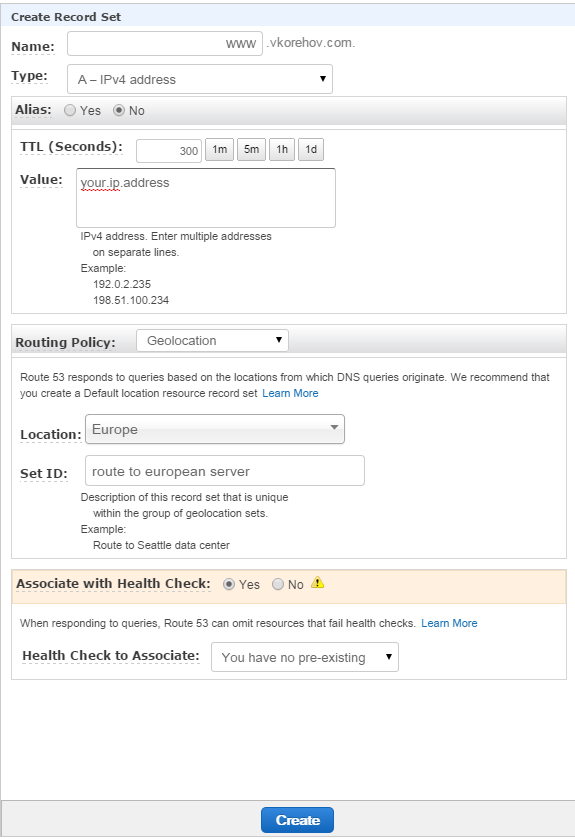The width and height of the screenshot is (575, 839).
Task: Select Alias No radio button
Action: pos(119,110)
